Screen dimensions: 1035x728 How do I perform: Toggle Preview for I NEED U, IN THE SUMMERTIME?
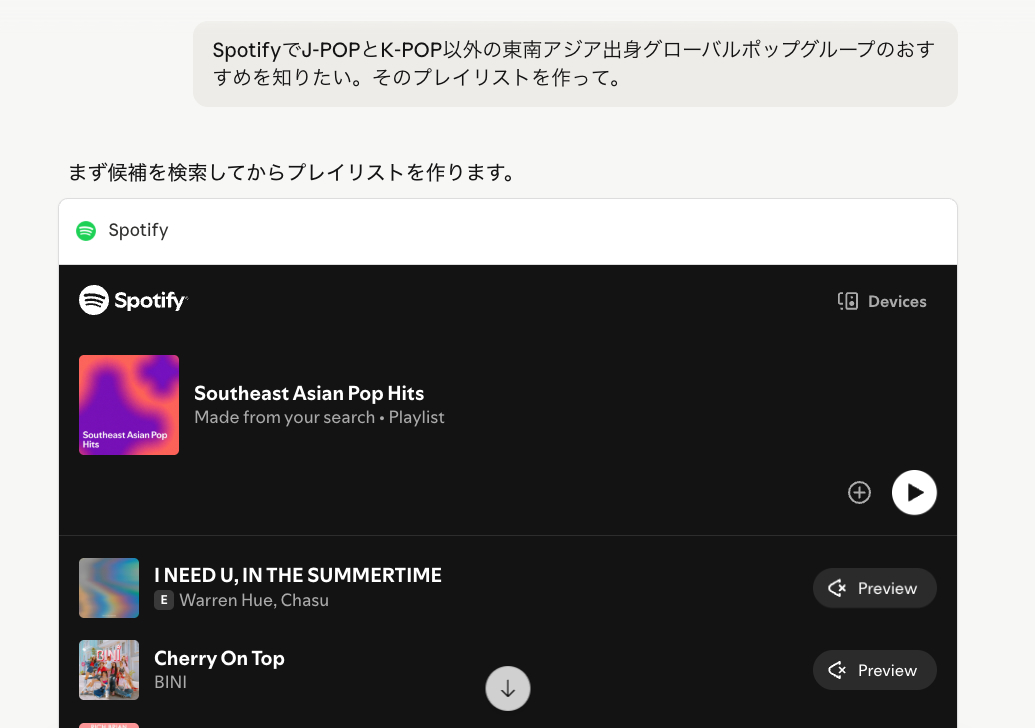click(874, 588)
